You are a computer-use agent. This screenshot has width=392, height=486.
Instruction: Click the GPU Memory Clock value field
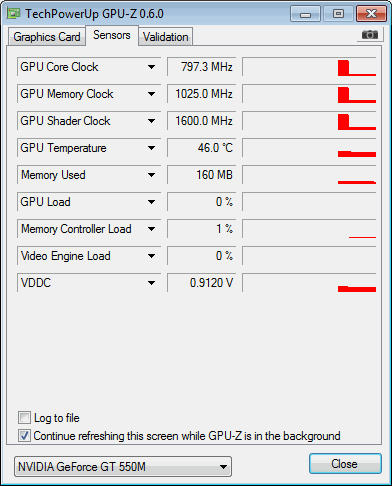[x=202, y=94]
